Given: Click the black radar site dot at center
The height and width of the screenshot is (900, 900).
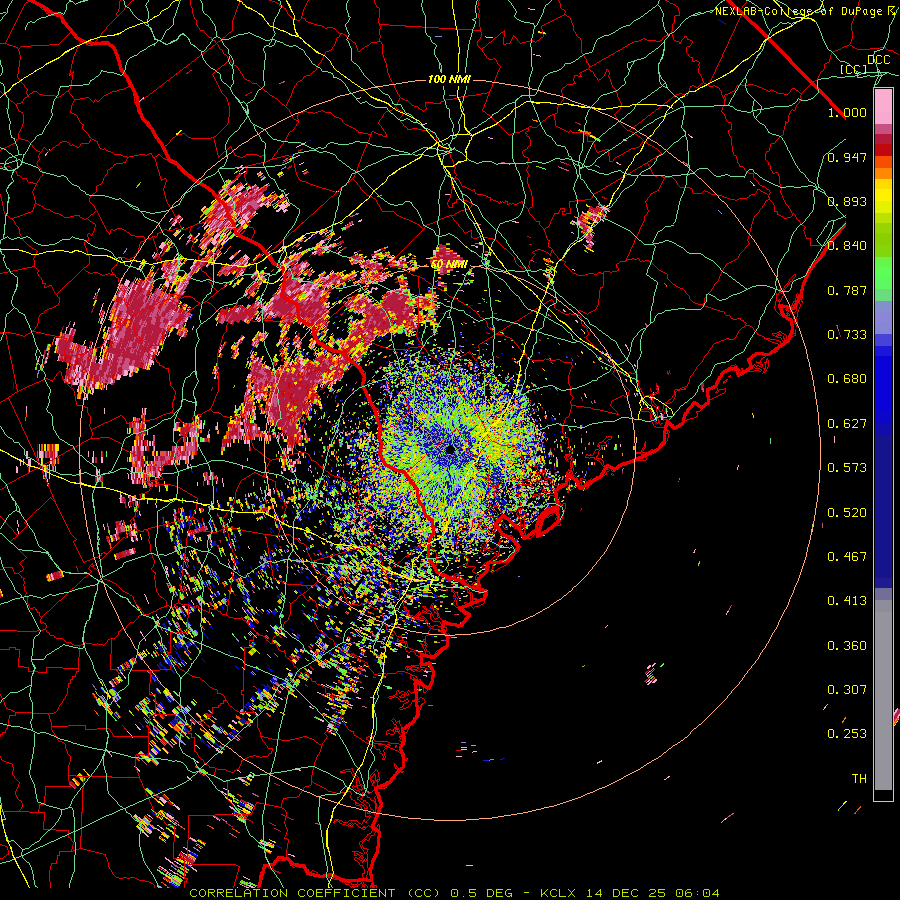Looking at the screenshot, I should (451, 449).
